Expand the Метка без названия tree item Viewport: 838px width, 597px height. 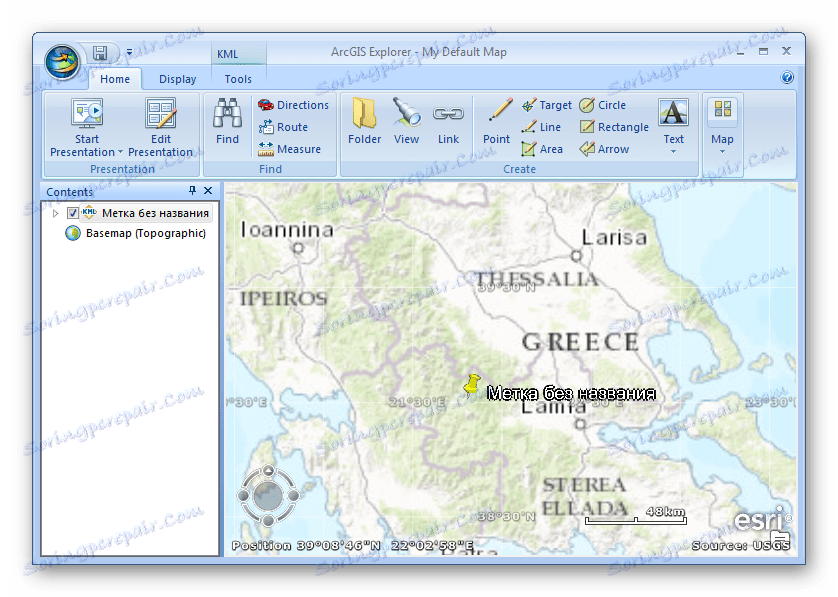coord(56,212)
